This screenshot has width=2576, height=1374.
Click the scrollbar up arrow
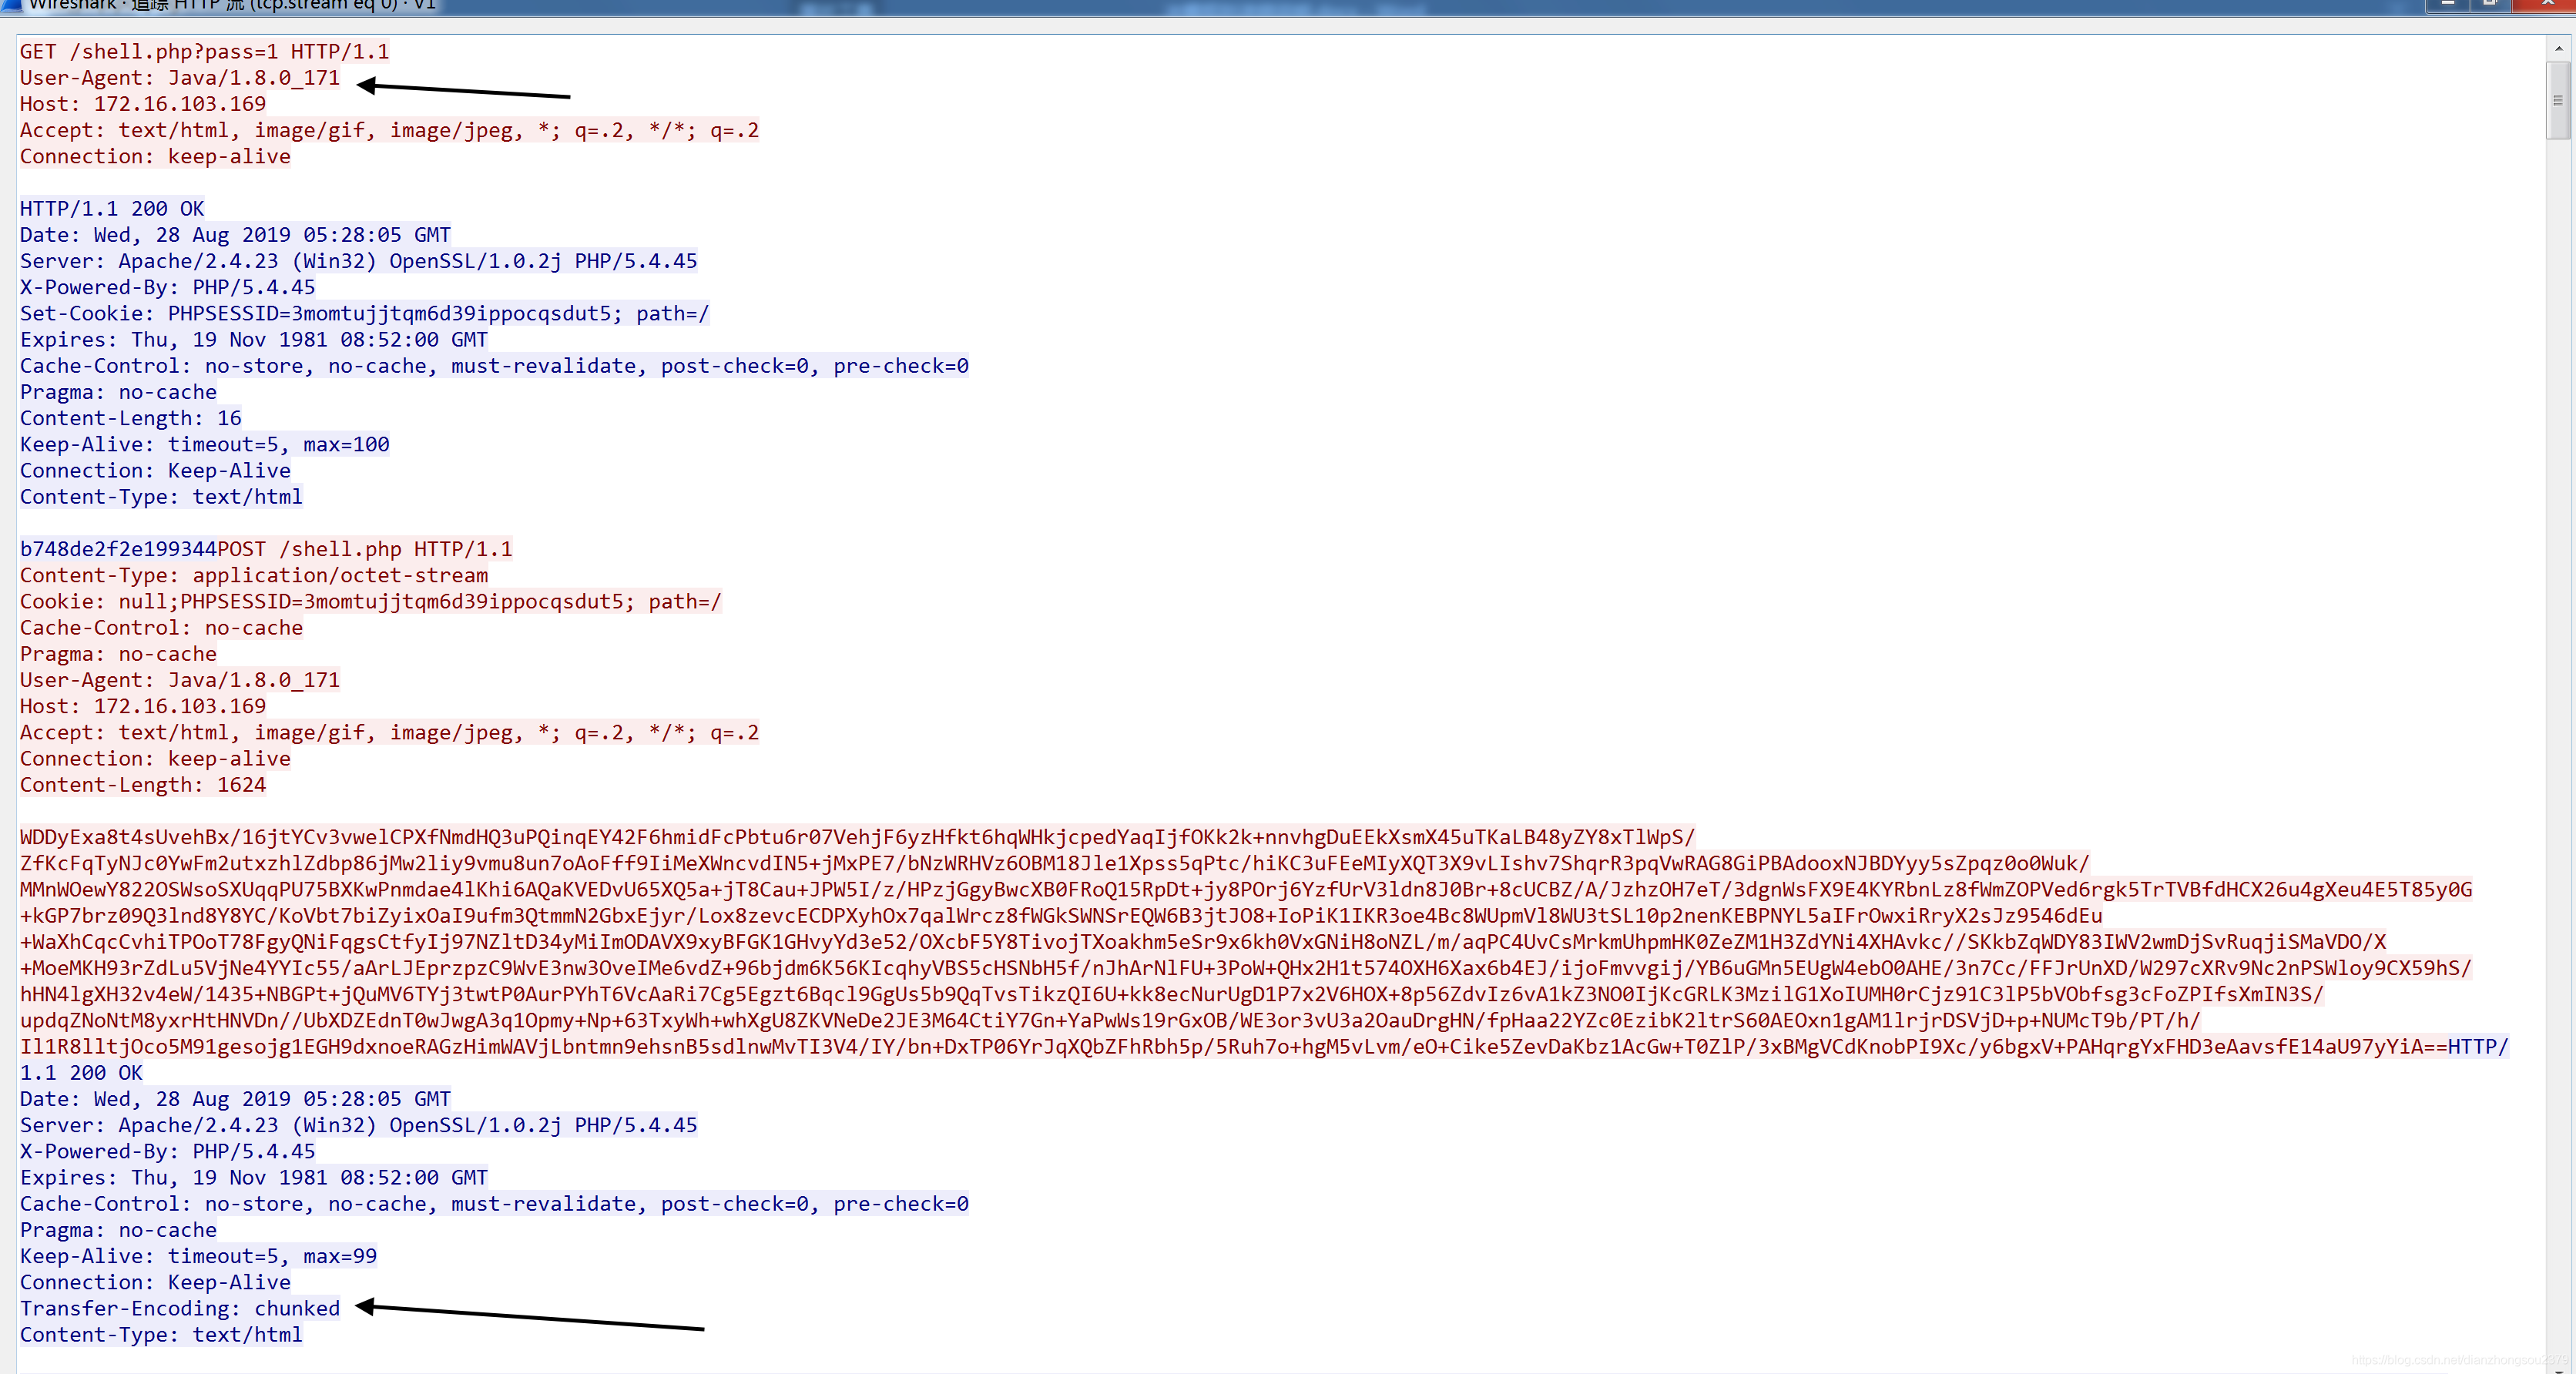2558,48
